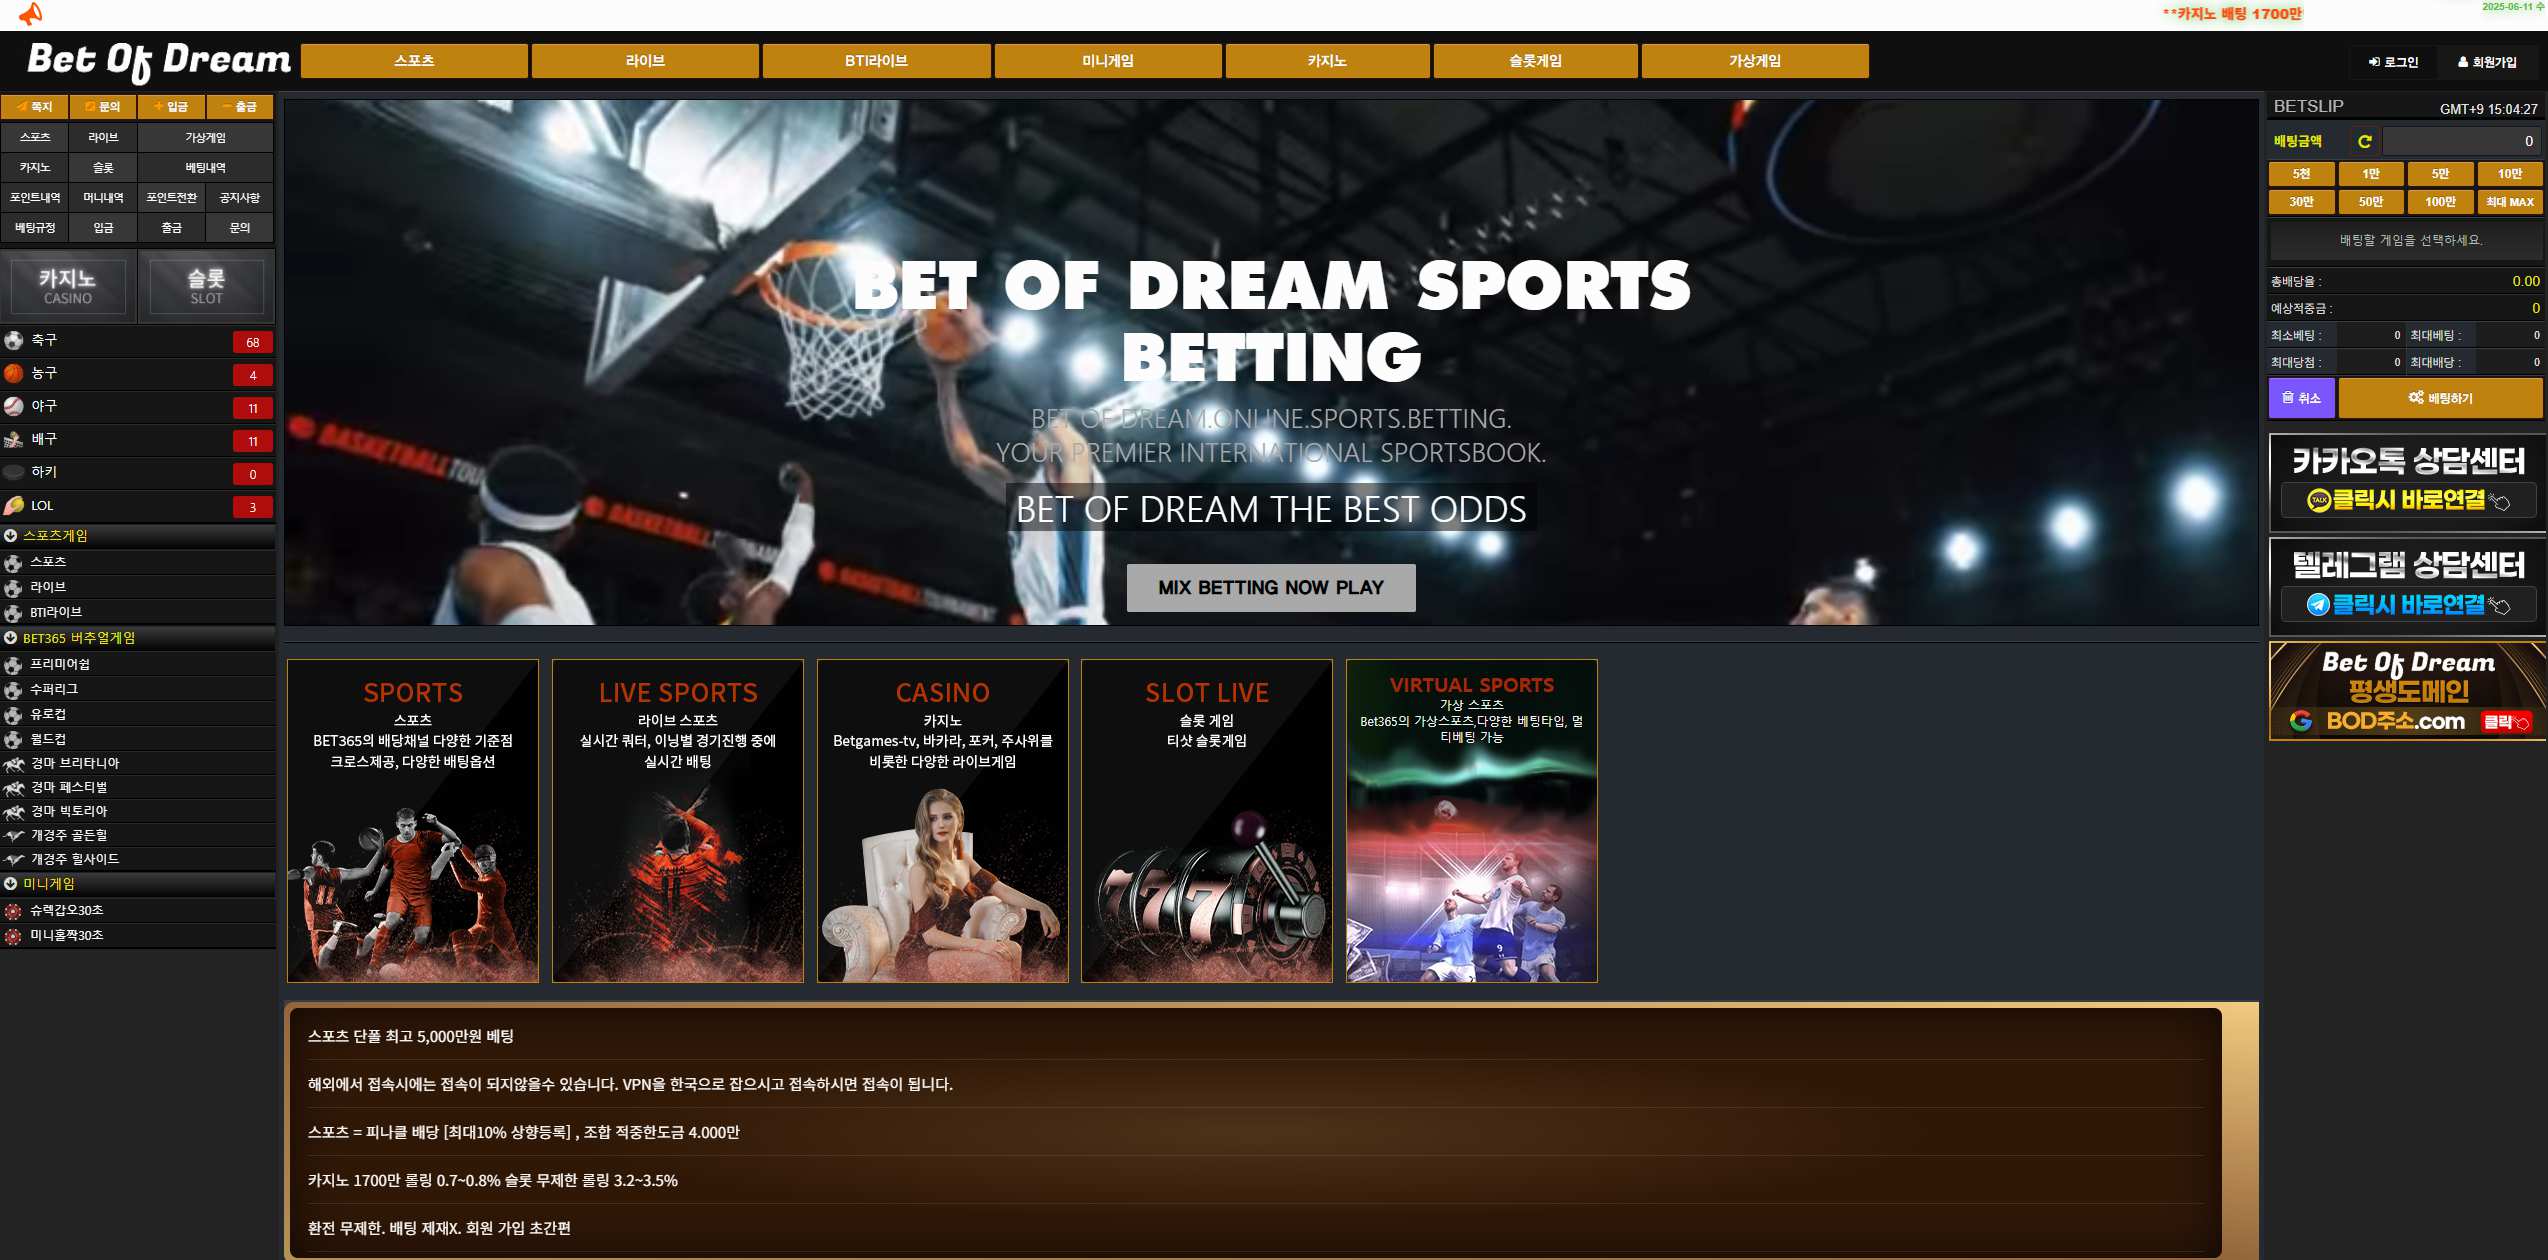Click the volleyball icon next to 배구

[14, 440]
